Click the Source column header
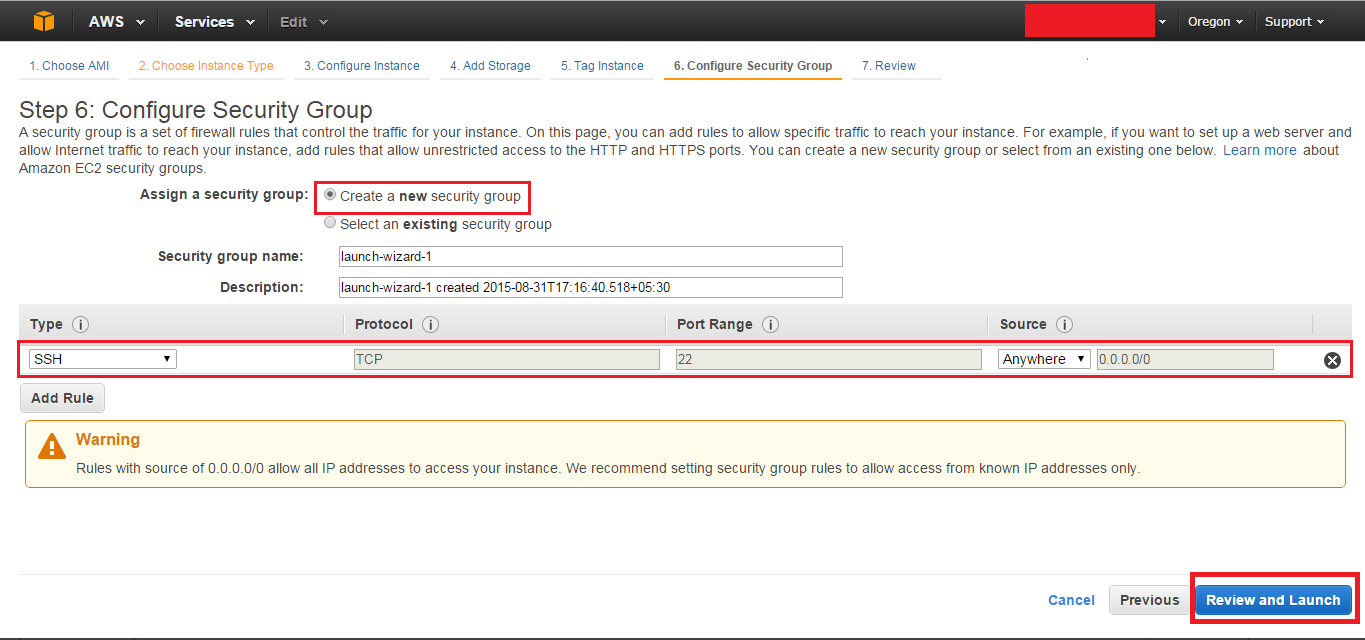 point(1023,325)
